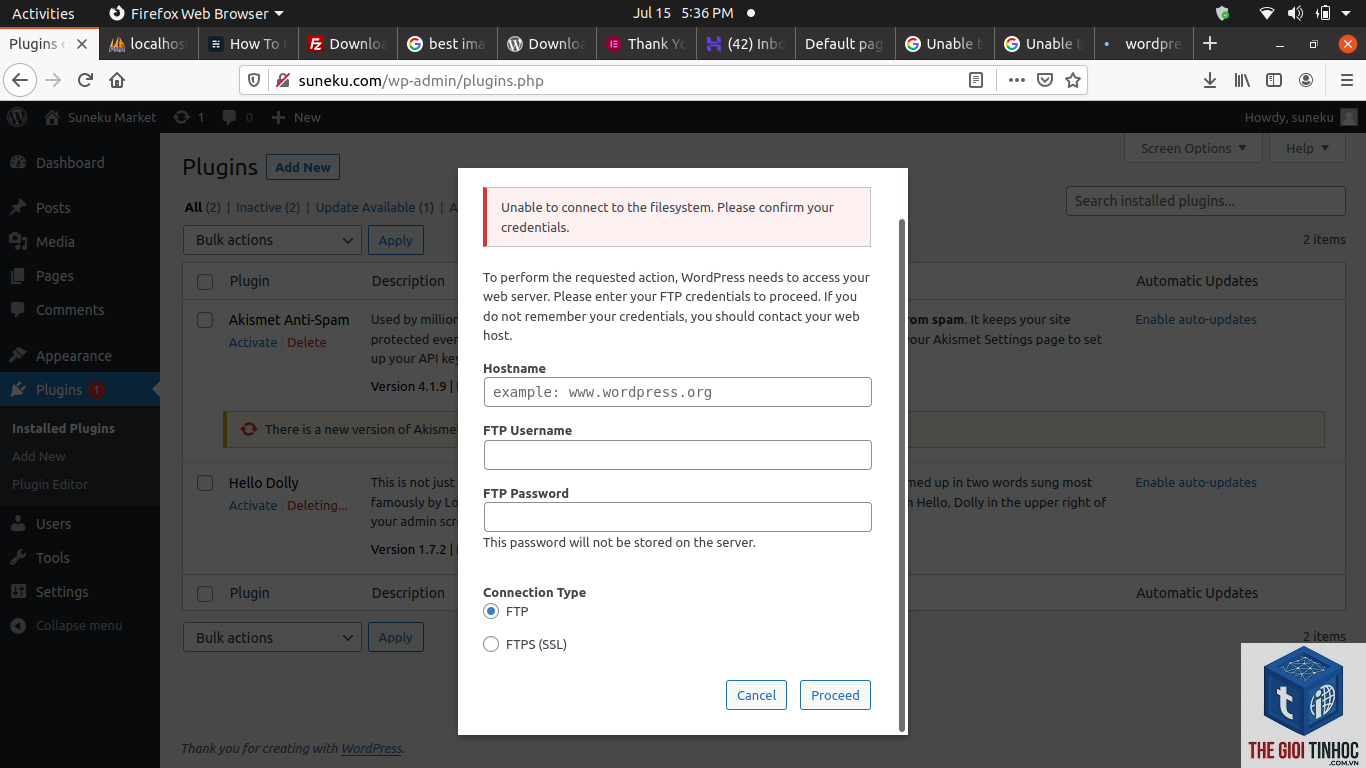Tick the Hello Dolly checkbox
Screen dimensions: 1366x768
coord(205,483)
